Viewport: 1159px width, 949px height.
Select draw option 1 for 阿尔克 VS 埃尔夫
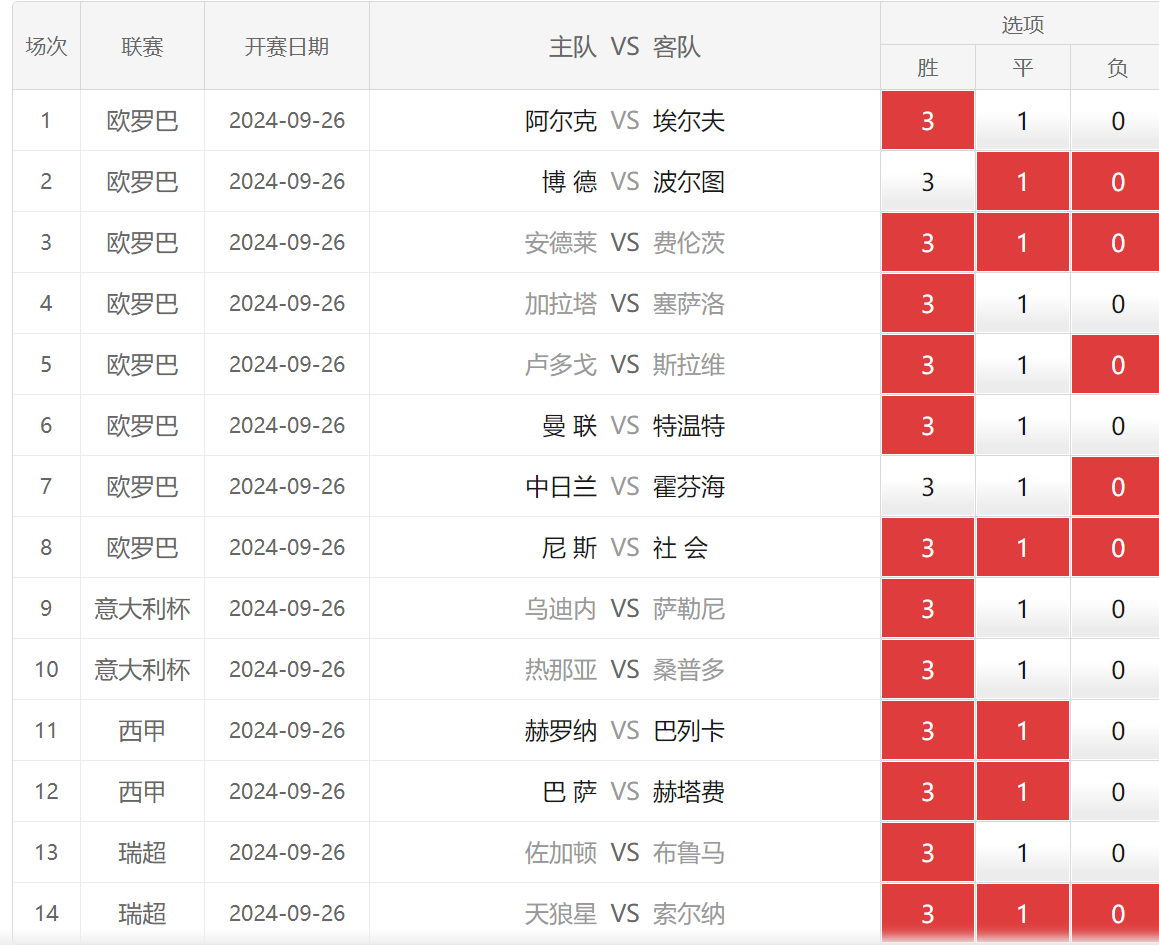[1022, 120]
